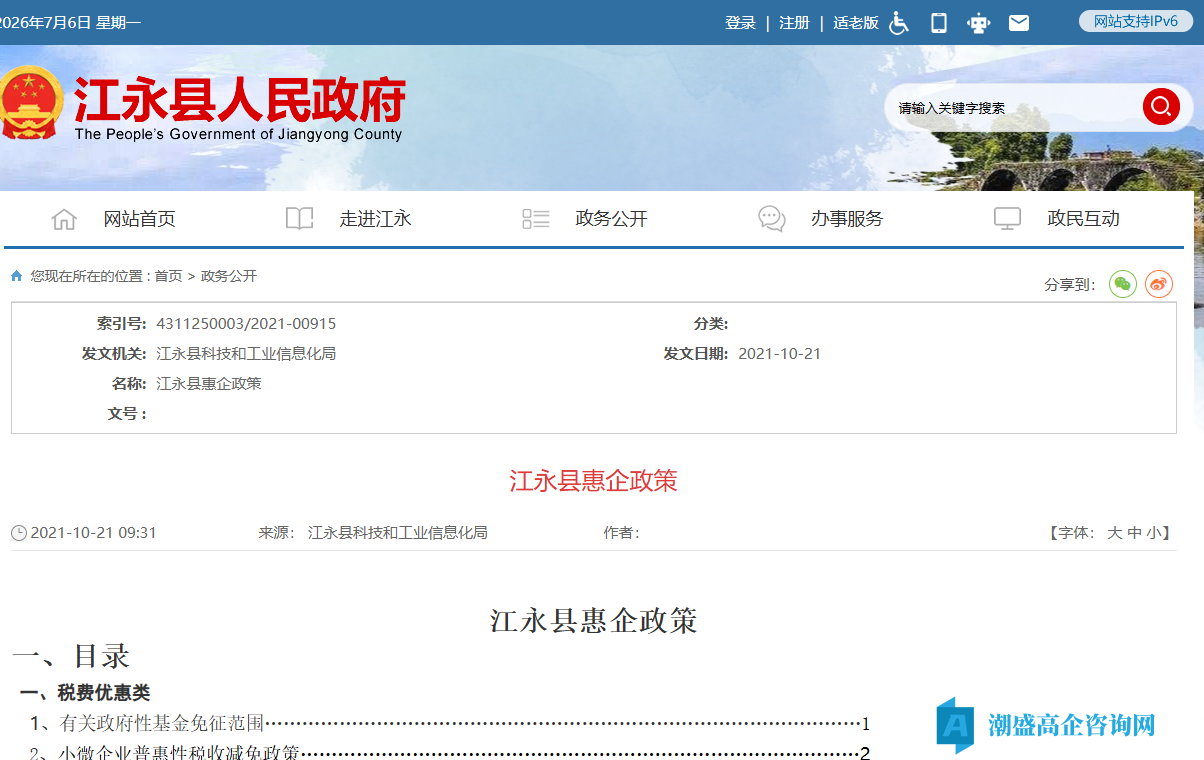1204x760 pixels.
Task: Set font size to 中
Action: click(x=1134, y=533)
